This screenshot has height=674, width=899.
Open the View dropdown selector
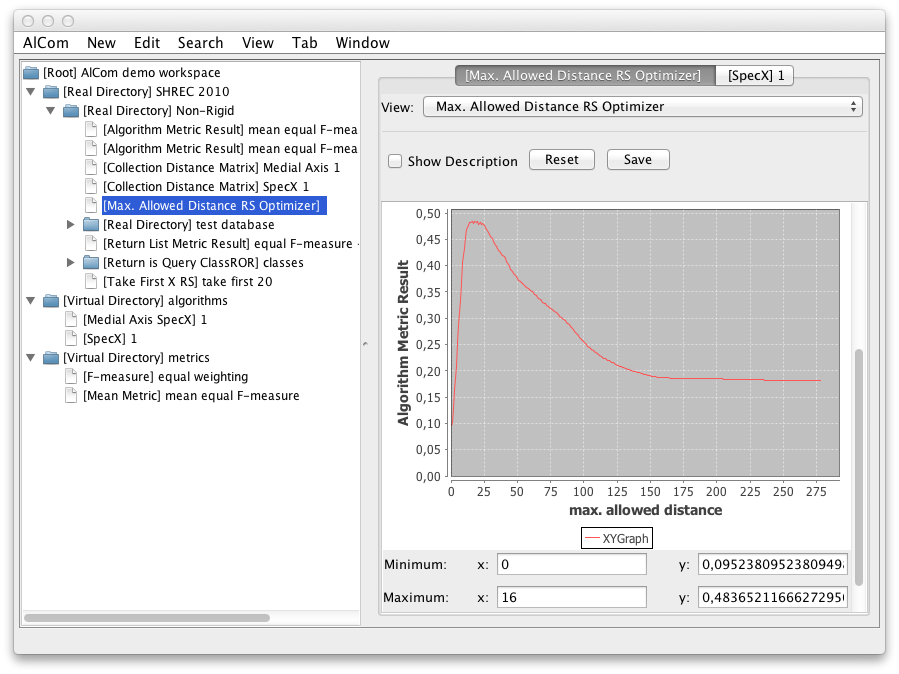pyautogui.click(x=642, y=107)
